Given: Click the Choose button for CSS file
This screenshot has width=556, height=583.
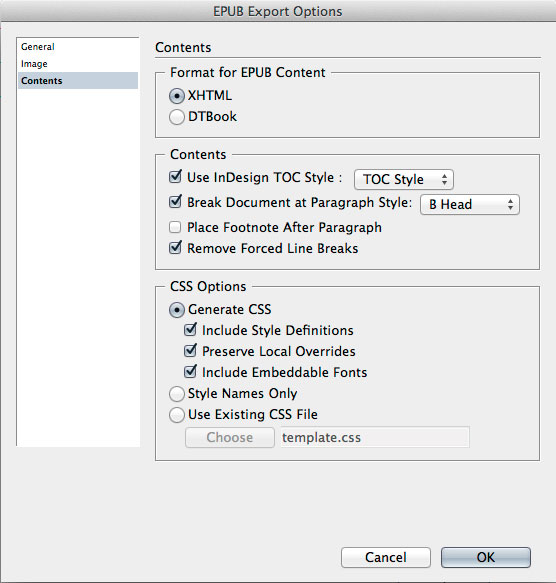Looking at the screenshot, I should [230, 438].
